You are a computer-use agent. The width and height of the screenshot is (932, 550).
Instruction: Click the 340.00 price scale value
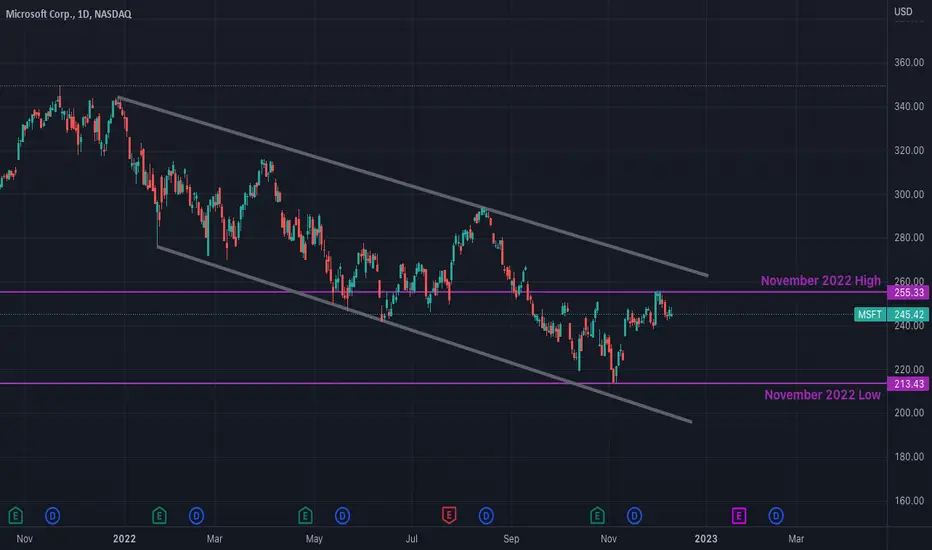909,106
